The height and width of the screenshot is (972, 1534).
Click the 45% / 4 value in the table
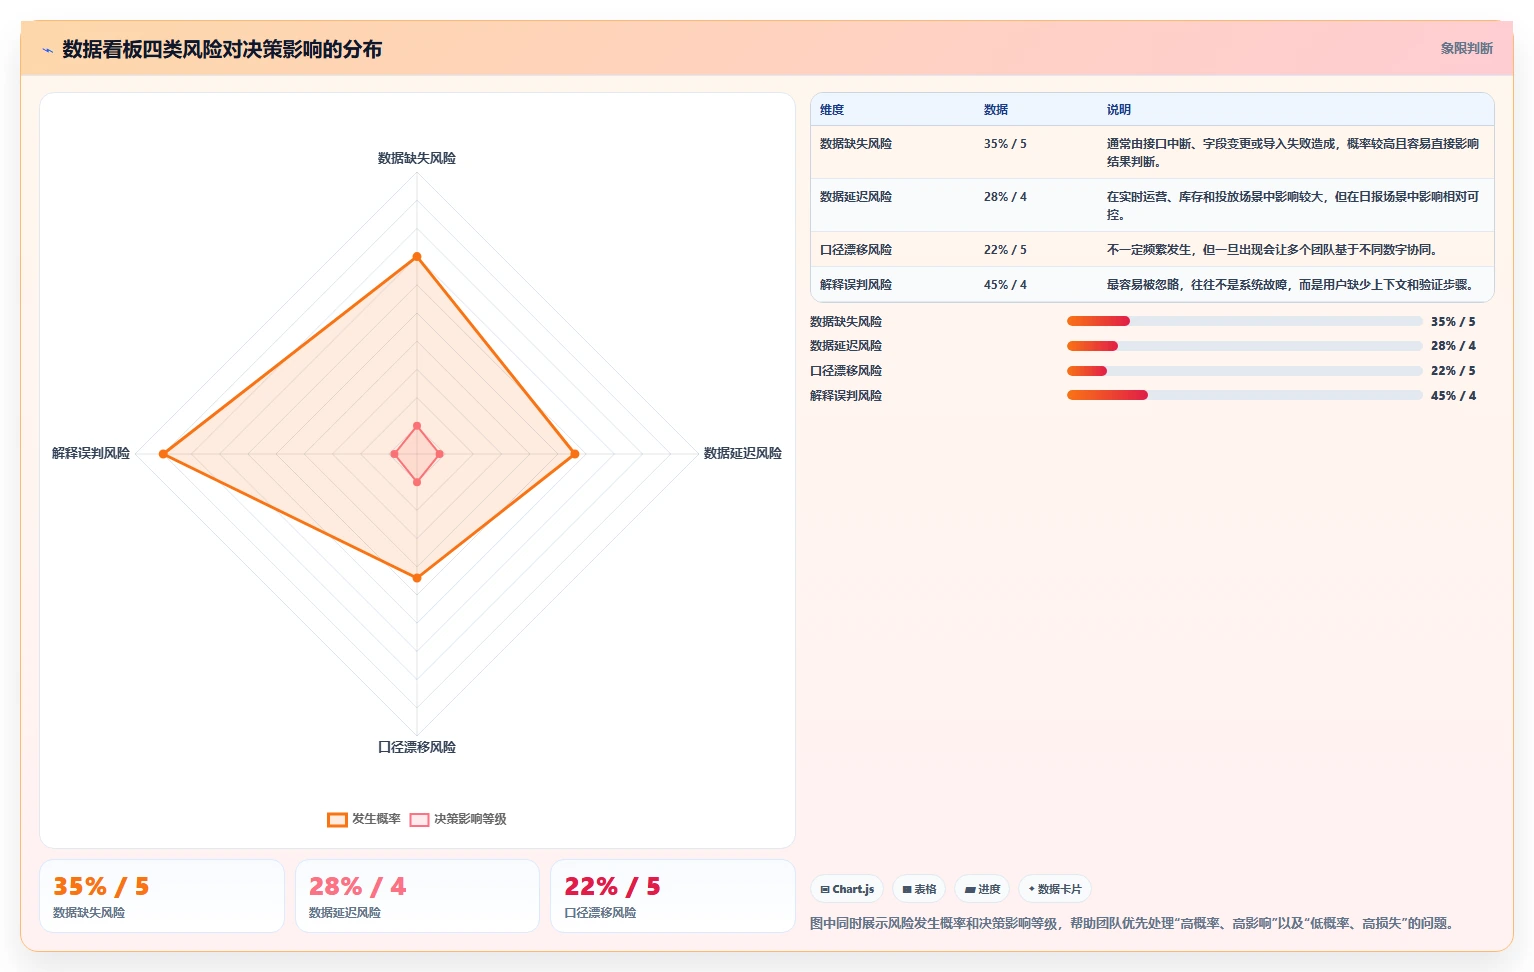(1005, 285)
